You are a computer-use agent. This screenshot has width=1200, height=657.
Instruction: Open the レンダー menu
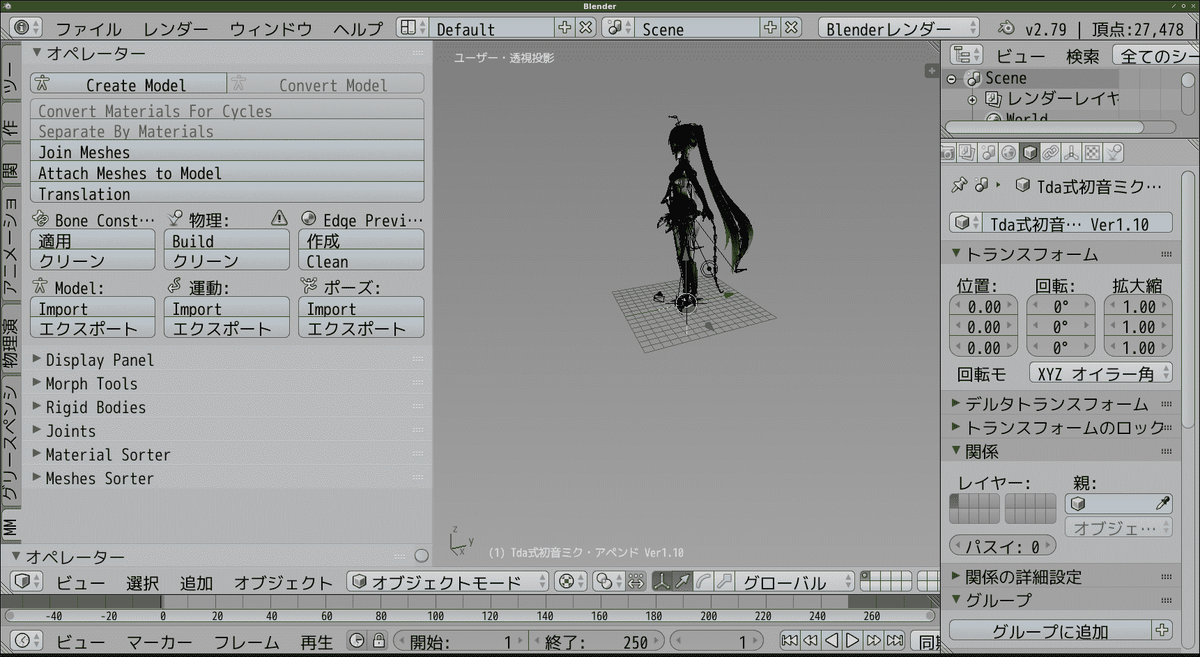click(x=175, y=29)
